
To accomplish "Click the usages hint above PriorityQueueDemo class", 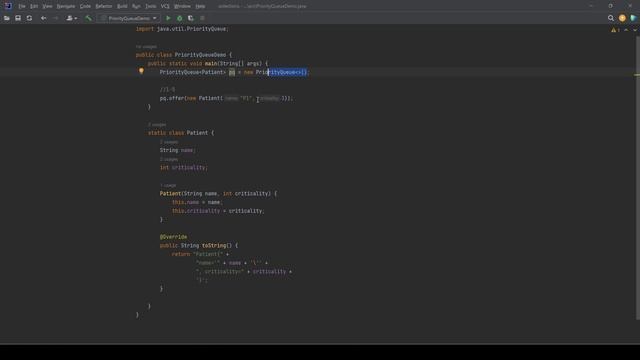I will pyautogui.click(x=146, y=47).
